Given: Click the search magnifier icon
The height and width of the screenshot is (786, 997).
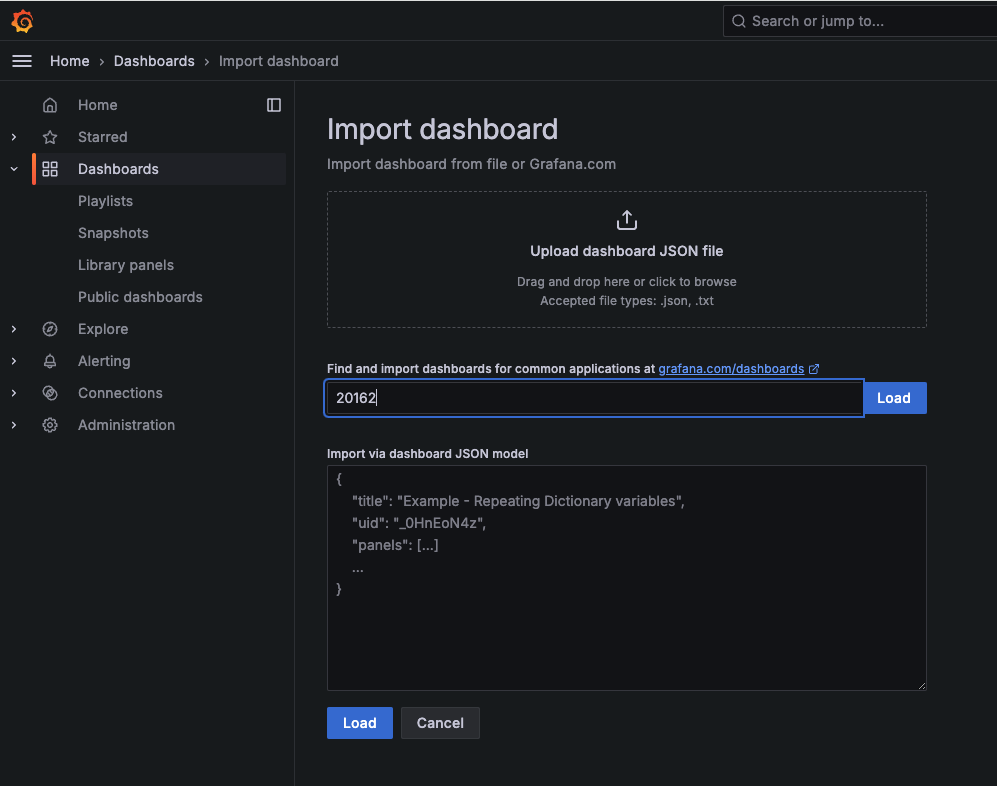Looking at the screenshot, I should (x=738, y=21).
